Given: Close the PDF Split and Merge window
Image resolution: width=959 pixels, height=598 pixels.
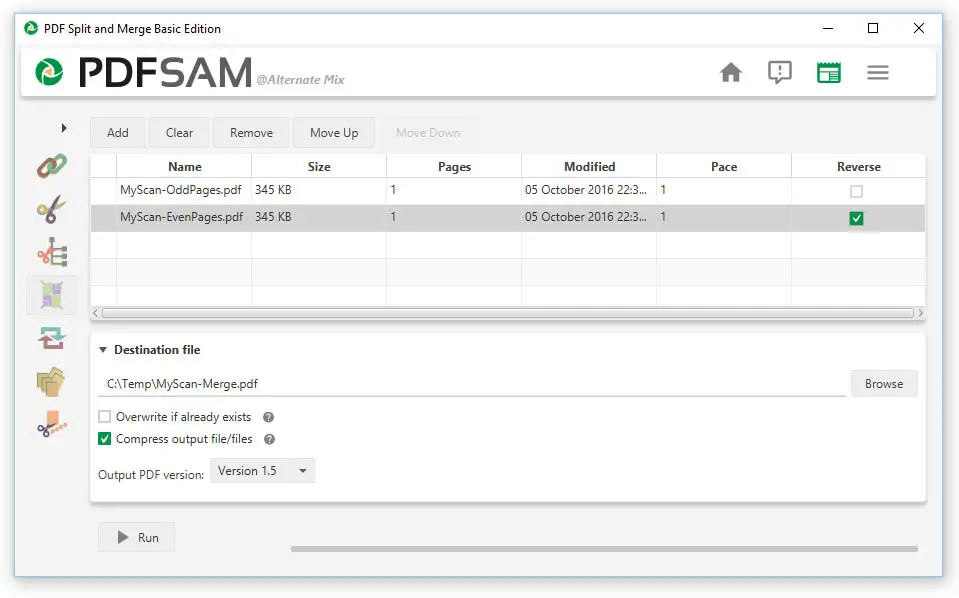Looking at the screenshot, I should pyautogui.click(x=918, y=28).
